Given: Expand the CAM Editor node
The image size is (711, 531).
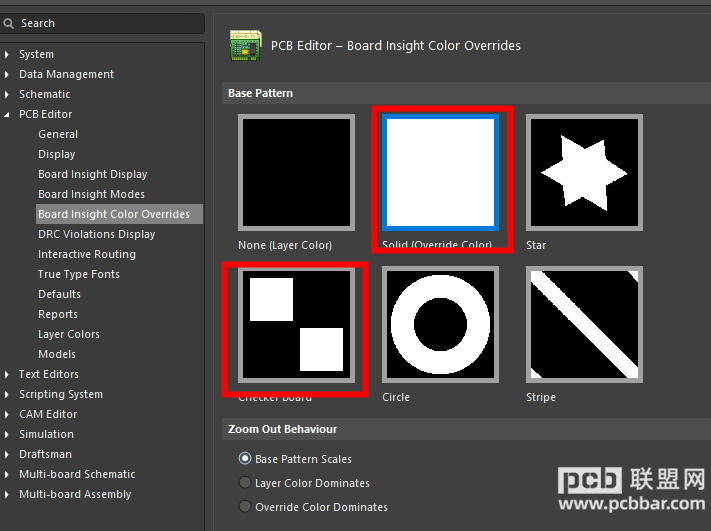Looking at the screenshot, I should click(6, 414).
